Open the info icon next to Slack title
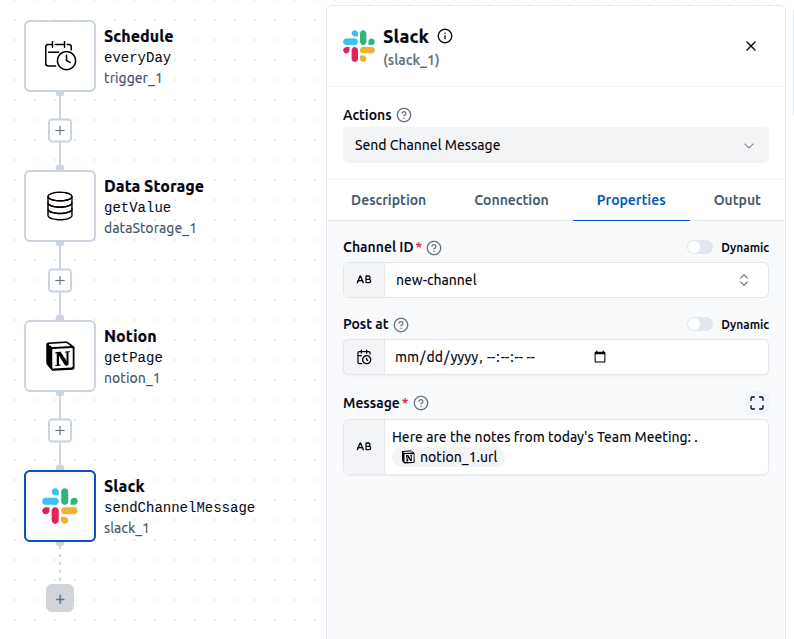 point(445,36)
